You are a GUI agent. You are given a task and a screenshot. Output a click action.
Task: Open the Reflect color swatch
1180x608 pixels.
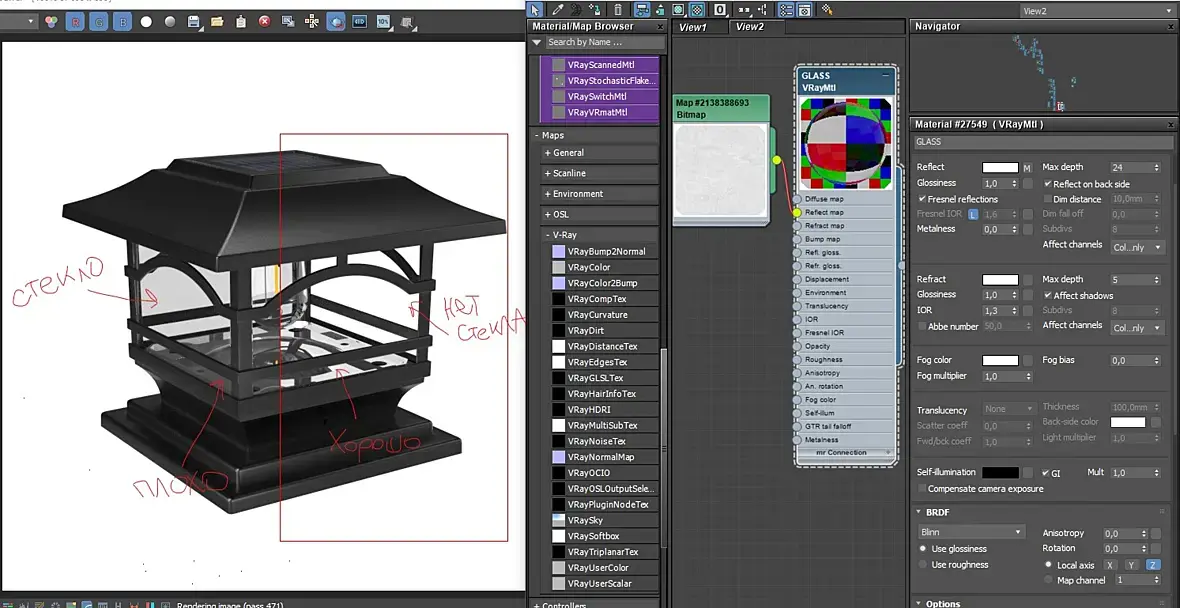point(1000,168)
